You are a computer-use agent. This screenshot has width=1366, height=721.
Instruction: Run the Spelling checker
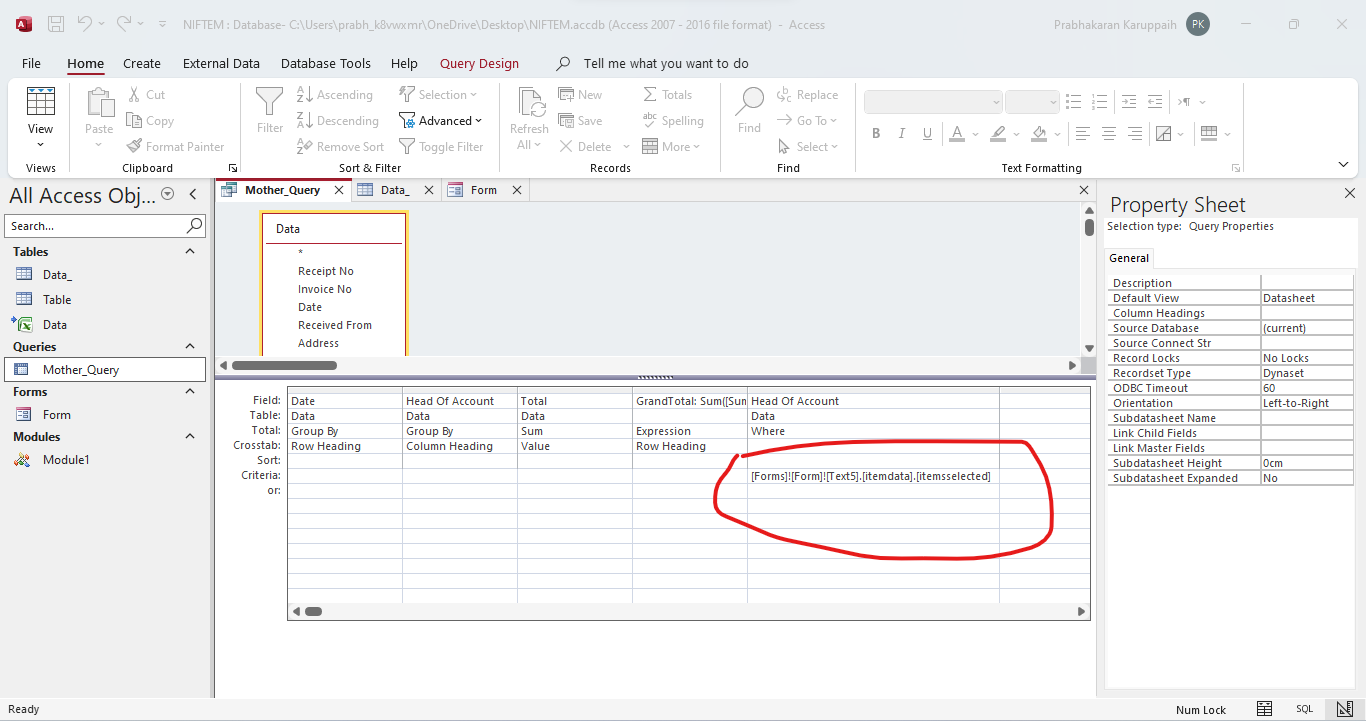pyautogui.click(x=675, y=120)
